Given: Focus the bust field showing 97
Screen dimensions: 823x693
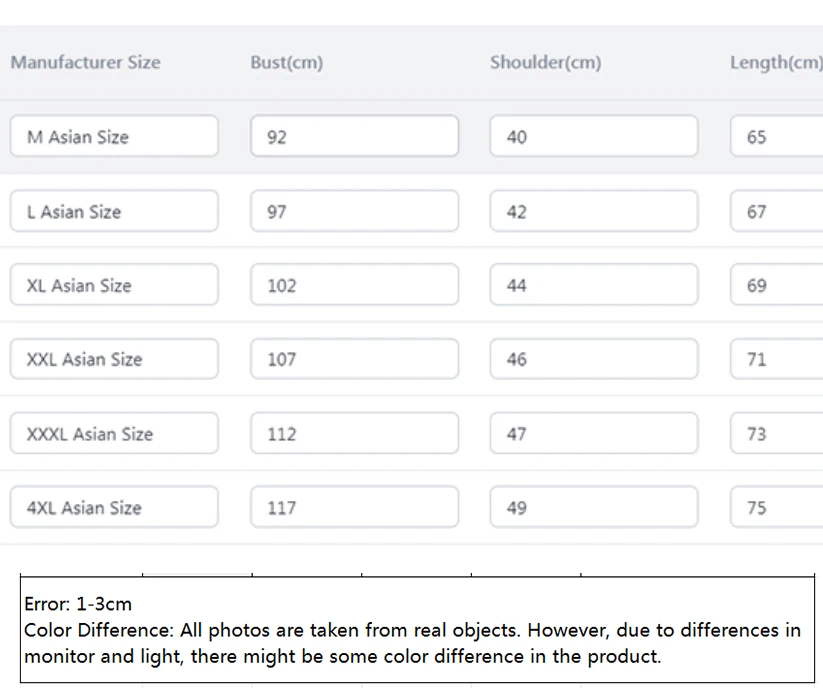Looking at the screenshot, I should coord(354,212).
